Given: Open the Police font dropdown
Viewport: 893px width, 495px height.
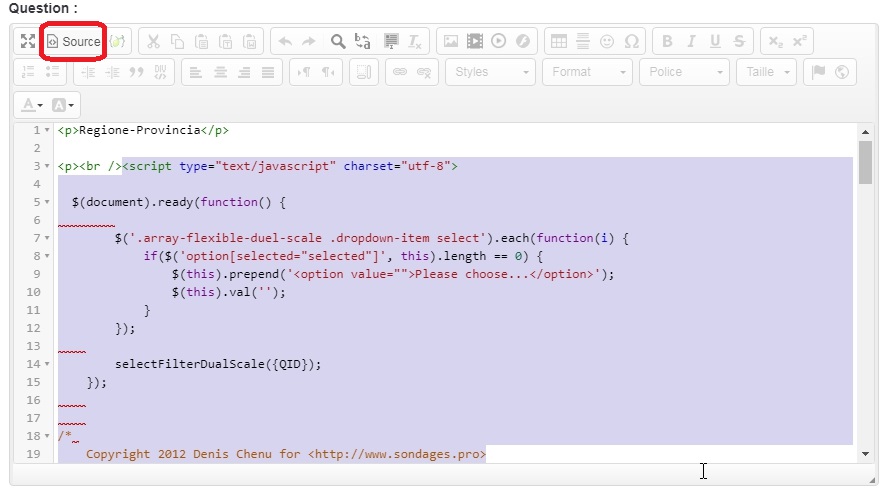Looking at the screenshot, I should tap(685, 72).
